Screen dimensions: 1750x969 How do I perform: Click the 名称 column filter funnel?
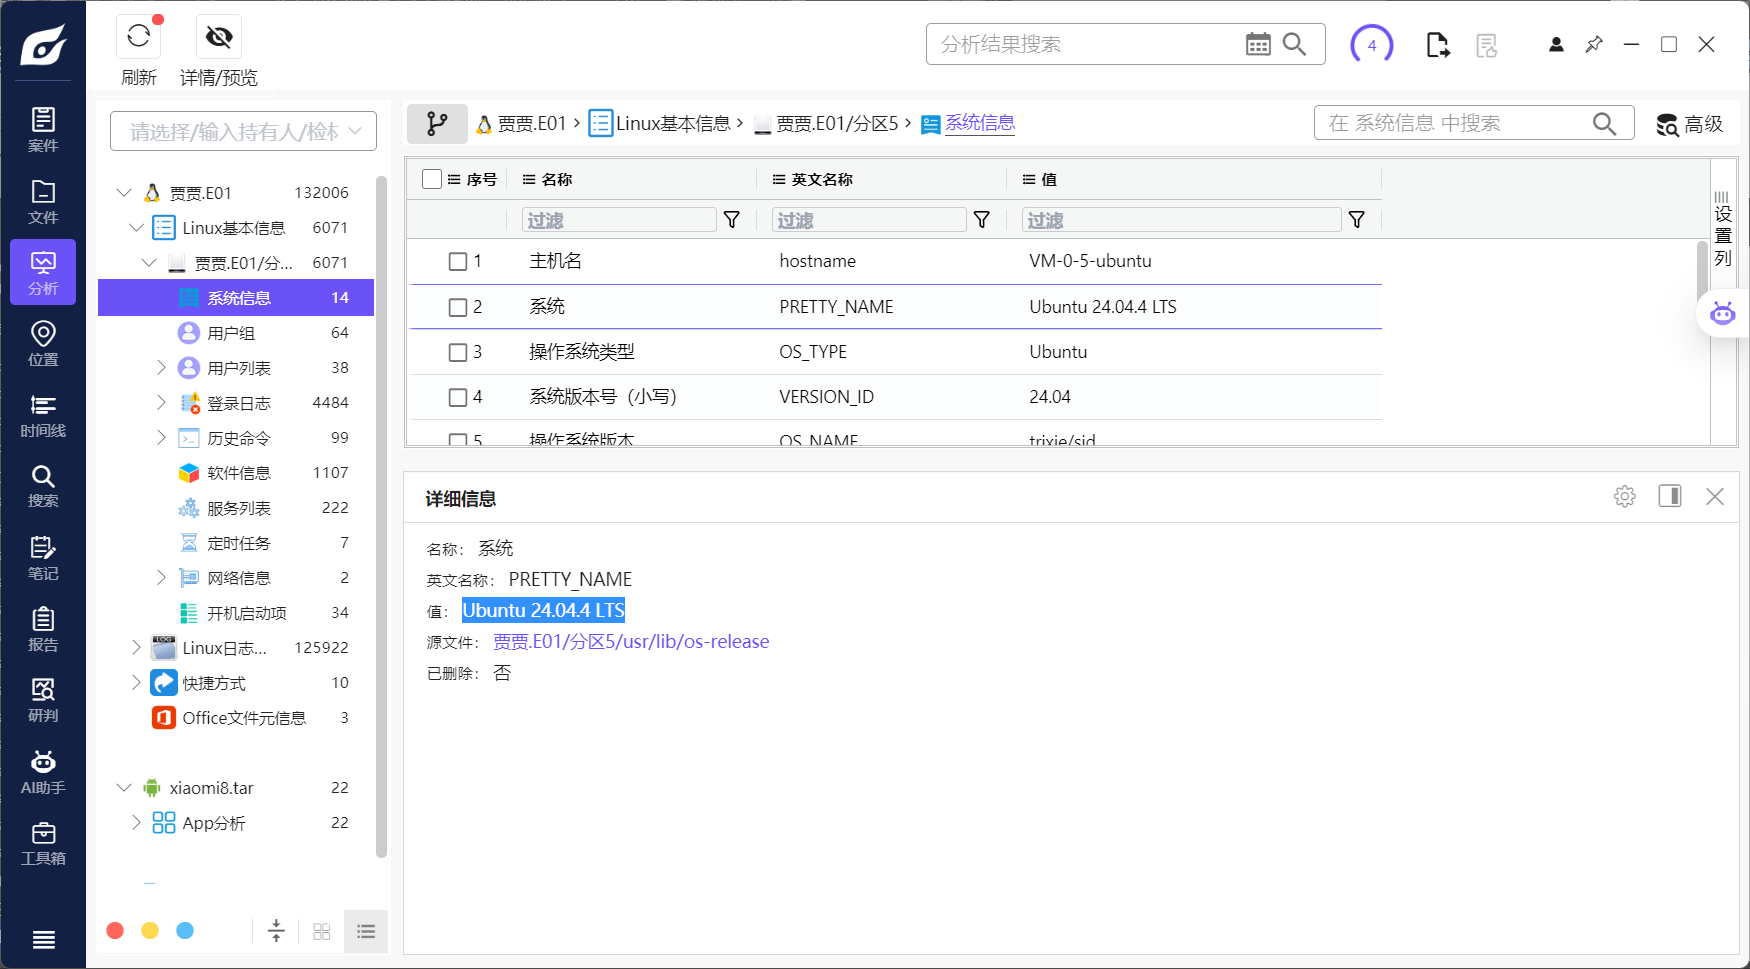[x=732, y=220]
